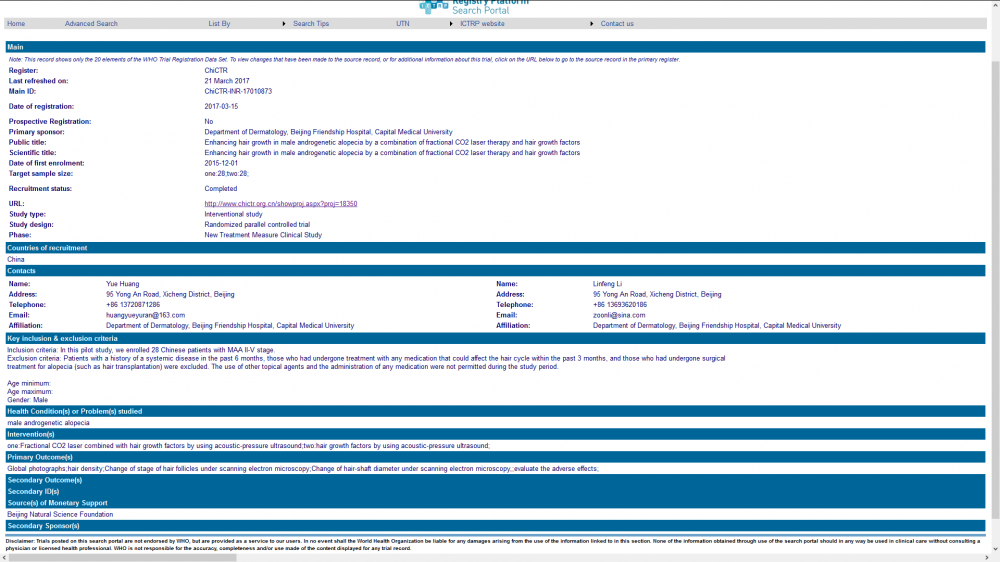1000x562 pixels.
Task: Click the horizontal scrollbar thumb
Action: click(120, 557)
